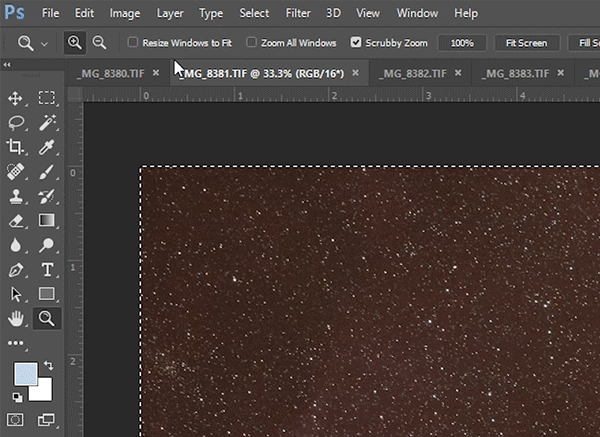Select the Dodge tool
This screenshot has width=600, height=437.
(47, 245)
